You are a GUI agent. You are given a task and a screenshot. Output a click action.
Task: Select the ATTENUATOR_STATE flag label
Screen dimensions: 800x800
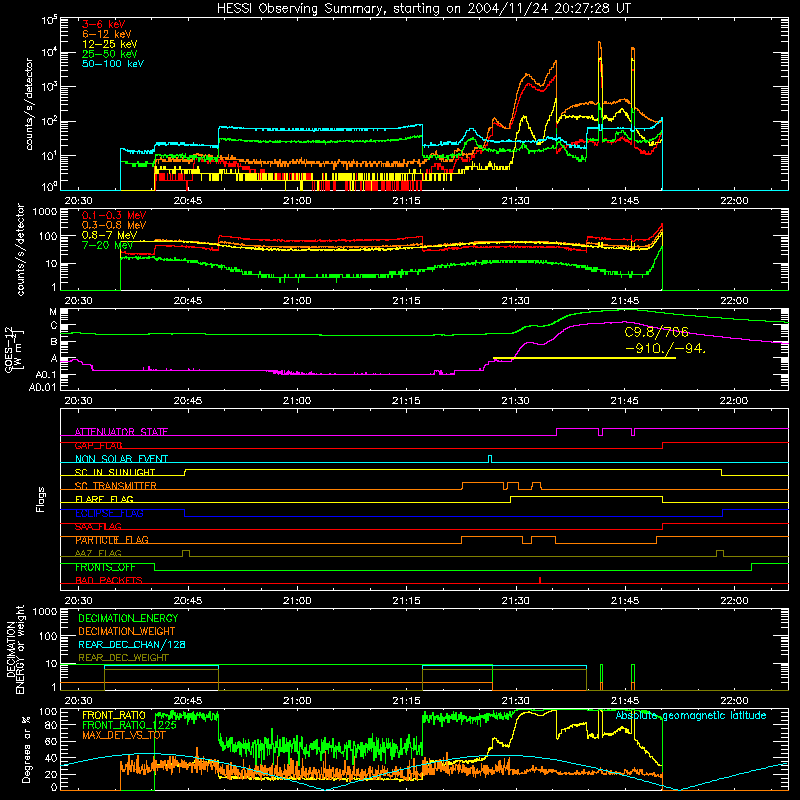coord(121,432)
